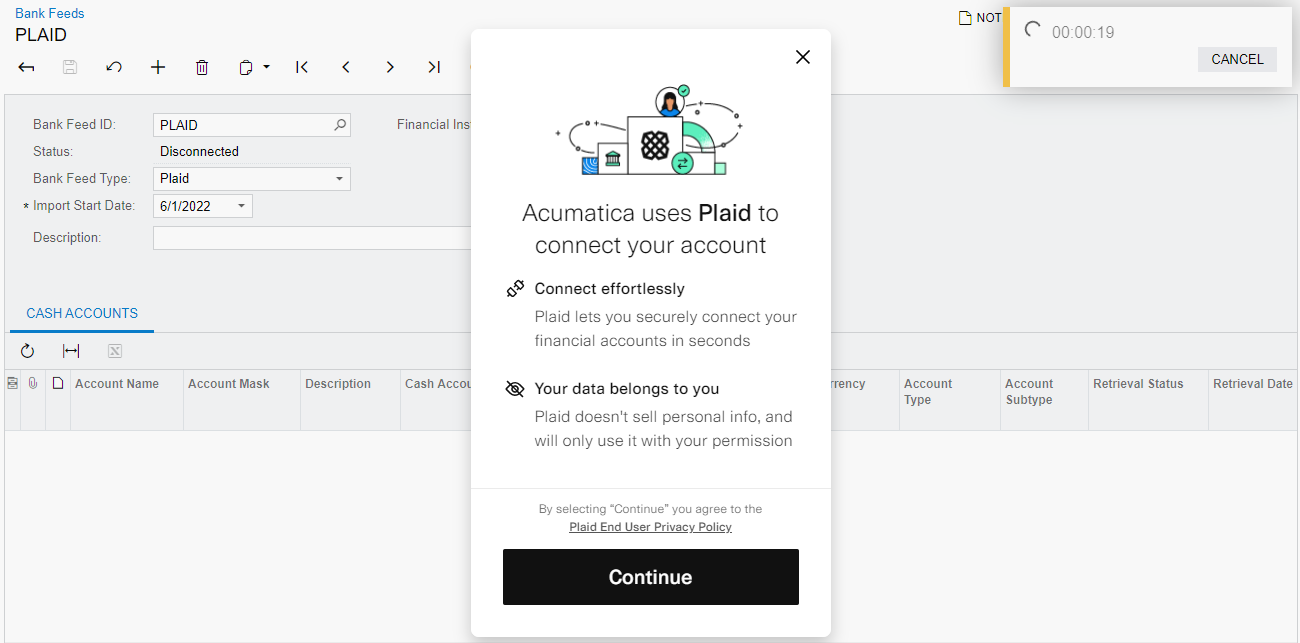Screen dimensions: 1300x643
Task: Select the Export to Excel icon
Action: coord(115,351)
